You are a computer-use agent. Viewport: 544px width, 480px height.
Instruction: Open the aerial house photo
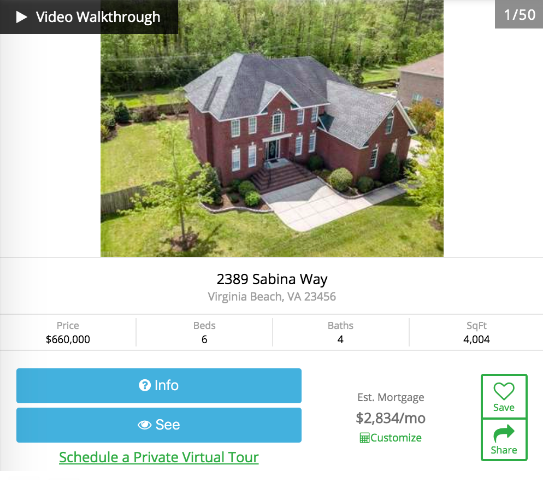[272, 128]
